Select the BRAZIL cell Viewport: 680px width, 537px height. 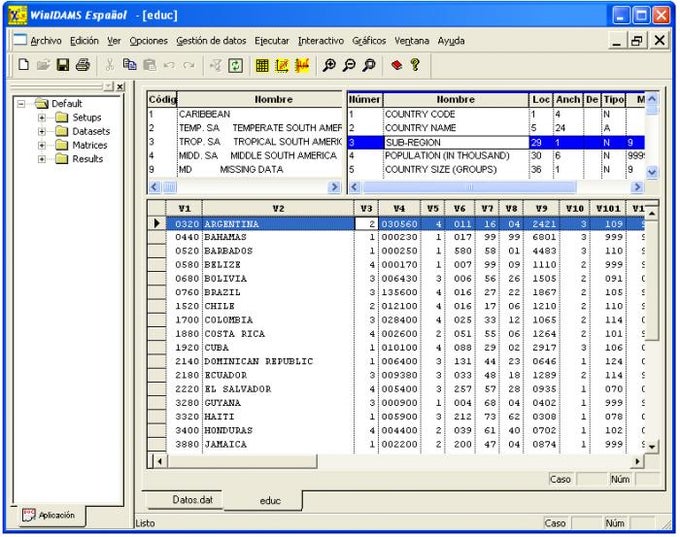point(278,292)
